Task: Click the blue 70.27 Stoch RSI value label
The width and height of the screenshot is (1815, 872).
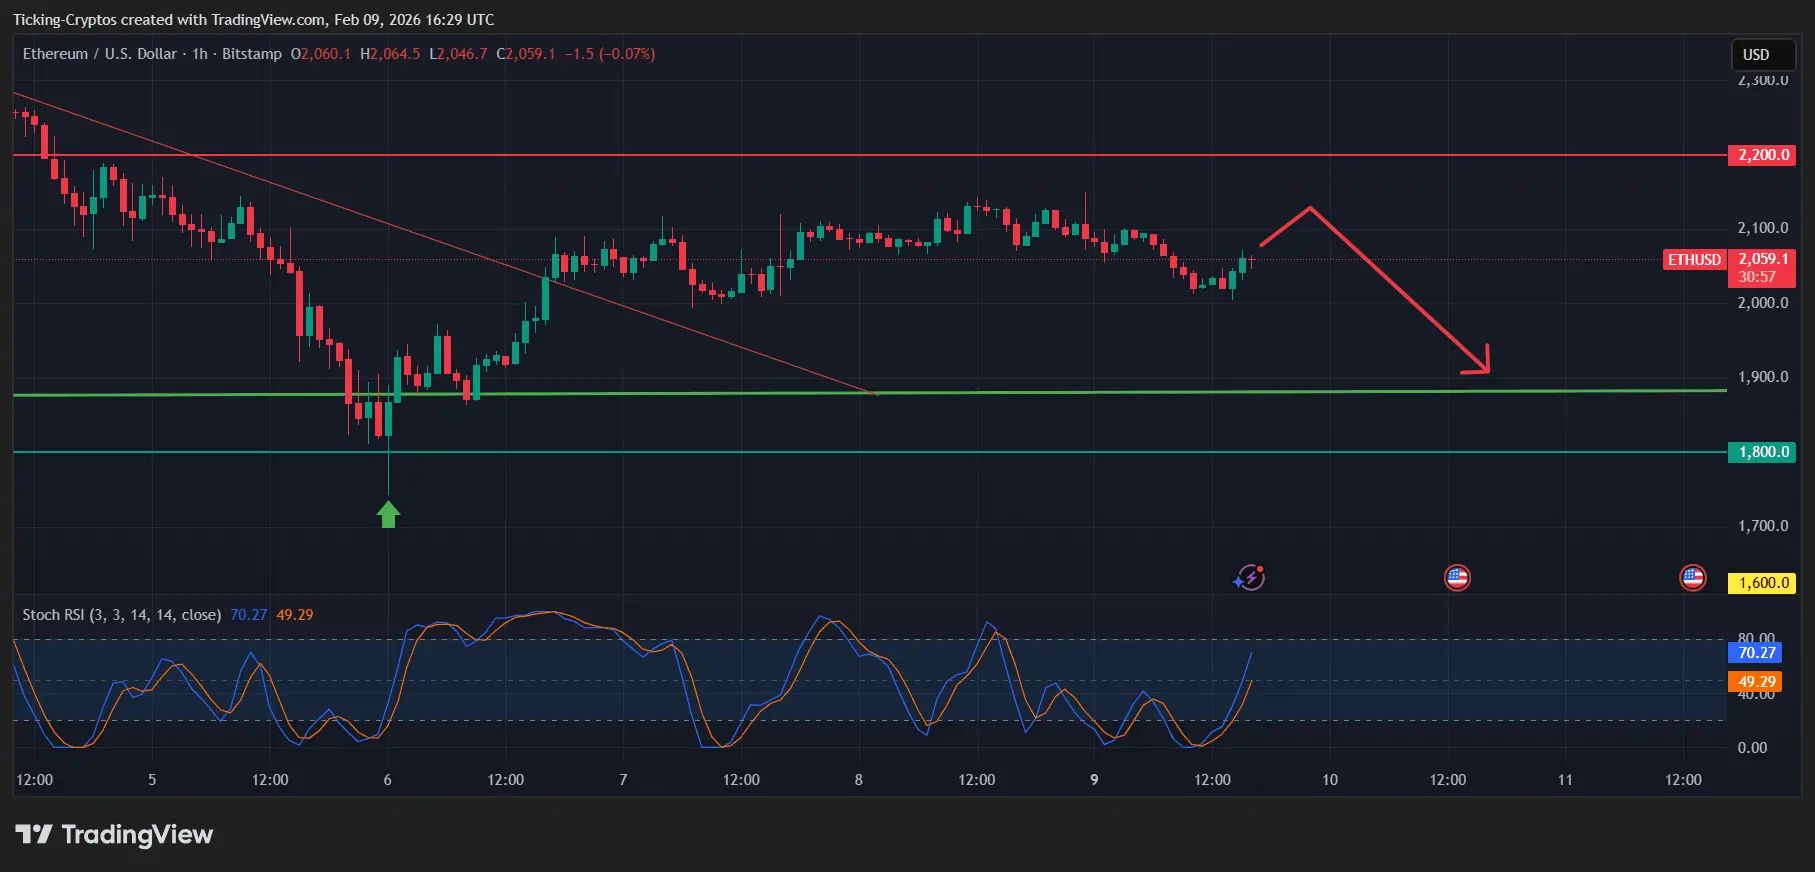Action: (1756, 653)
